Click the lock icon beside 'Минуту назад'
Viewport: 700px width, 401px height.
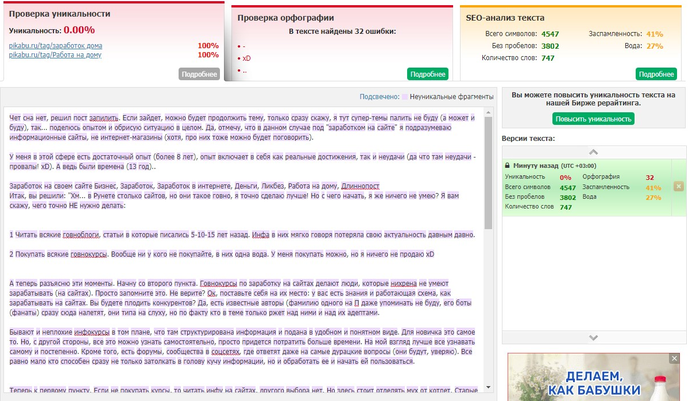pyautogui.click(x=509, y=164)
